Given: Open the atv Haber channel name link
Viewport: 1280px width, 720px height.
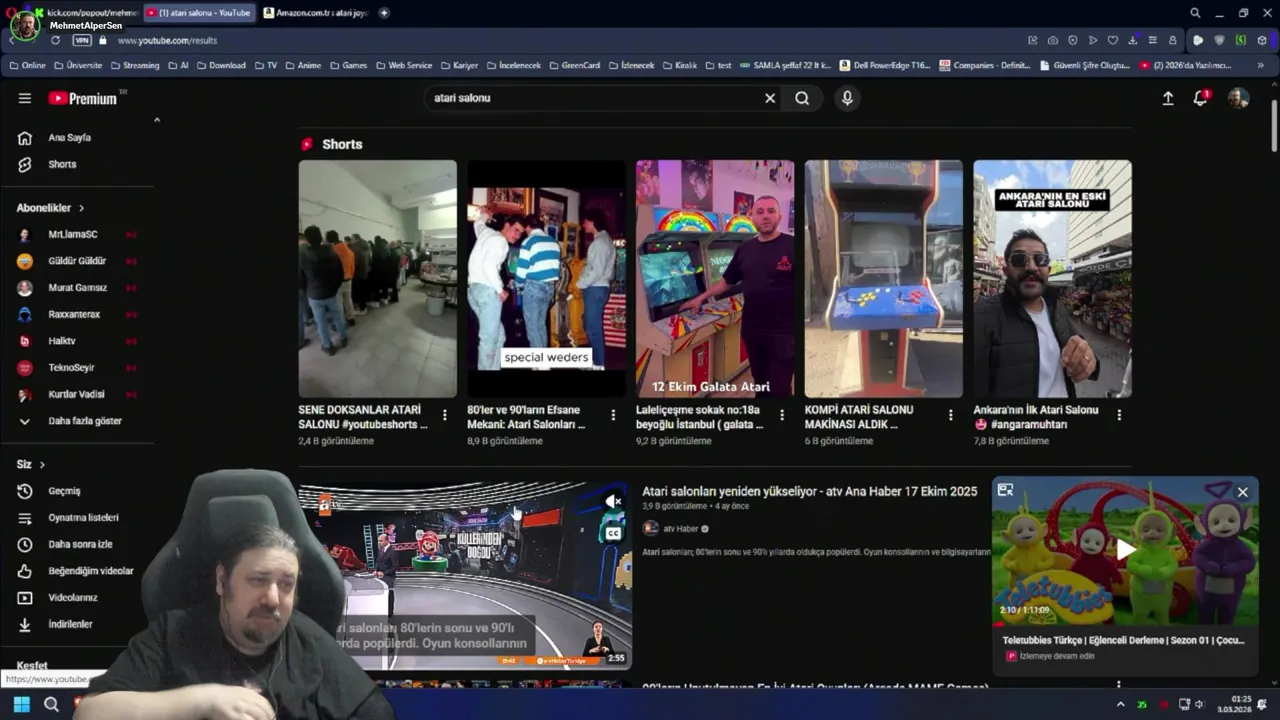Looking at the screenshot, I should [680, 528].
